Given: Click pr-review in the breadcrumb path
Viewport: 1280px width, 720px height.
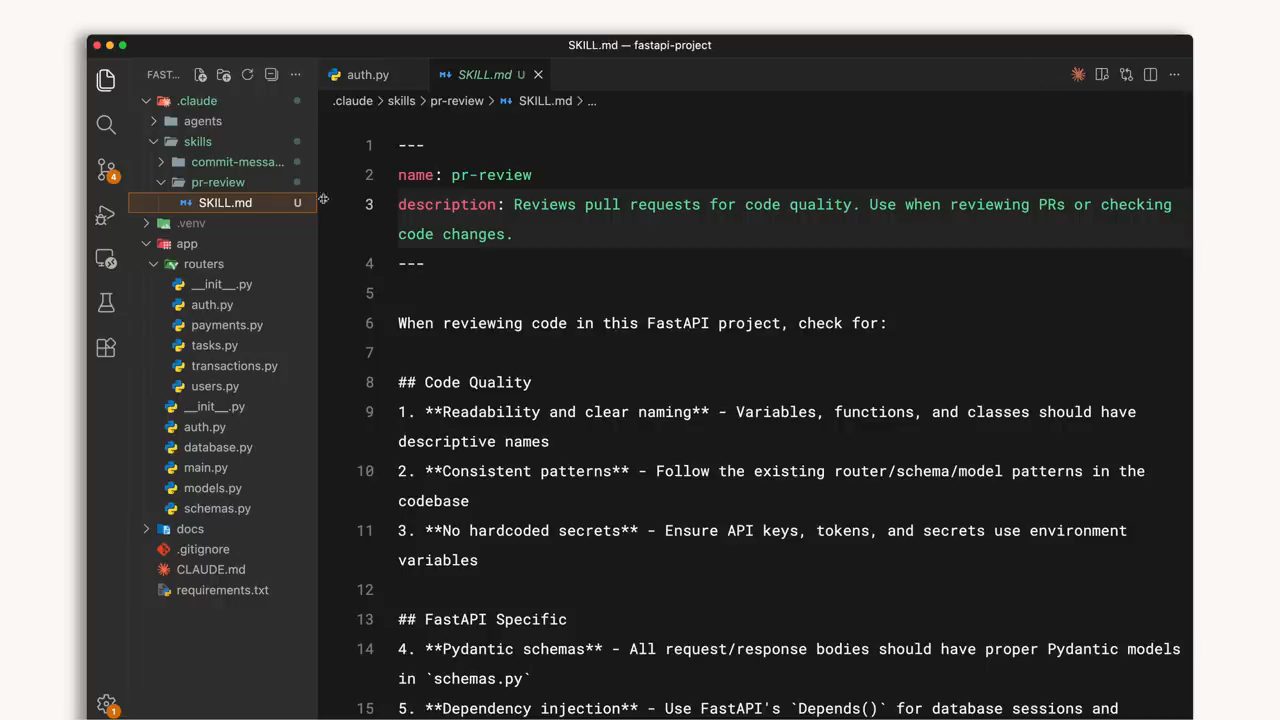Looking at the screenshot, I should coord(457,101).
